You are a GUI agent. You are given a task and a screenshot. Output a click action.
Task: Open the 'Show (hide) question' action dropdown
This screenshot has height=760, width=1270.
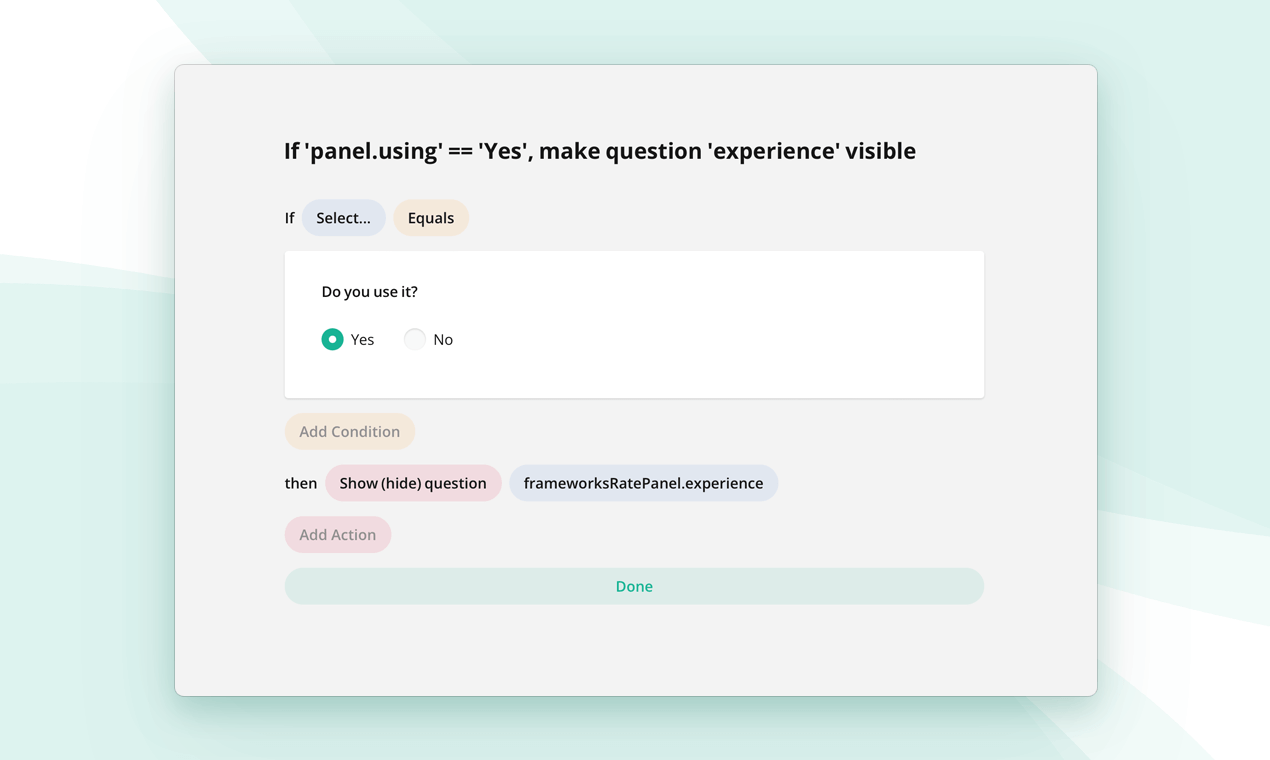(412, 483)
